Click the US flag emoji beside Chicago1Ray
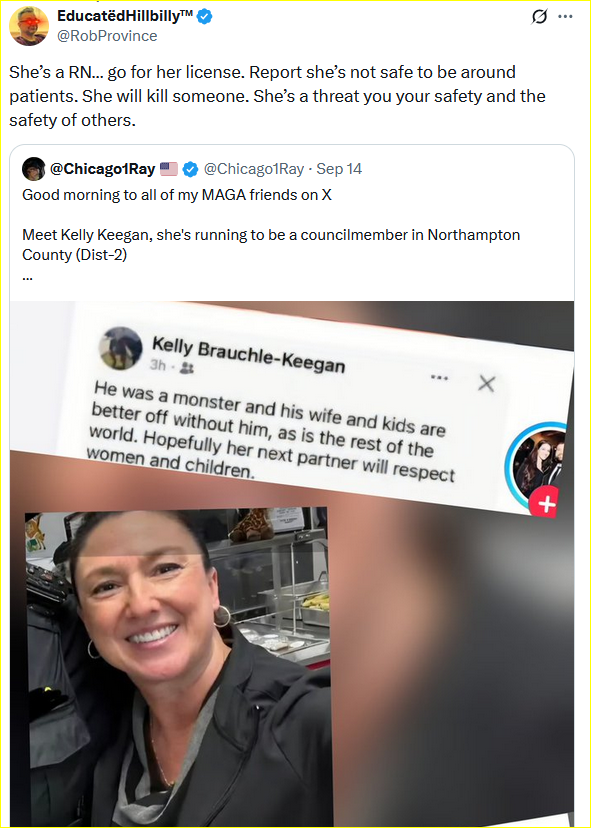The width and height of the screenshot is (591, 828). point(168,169)
